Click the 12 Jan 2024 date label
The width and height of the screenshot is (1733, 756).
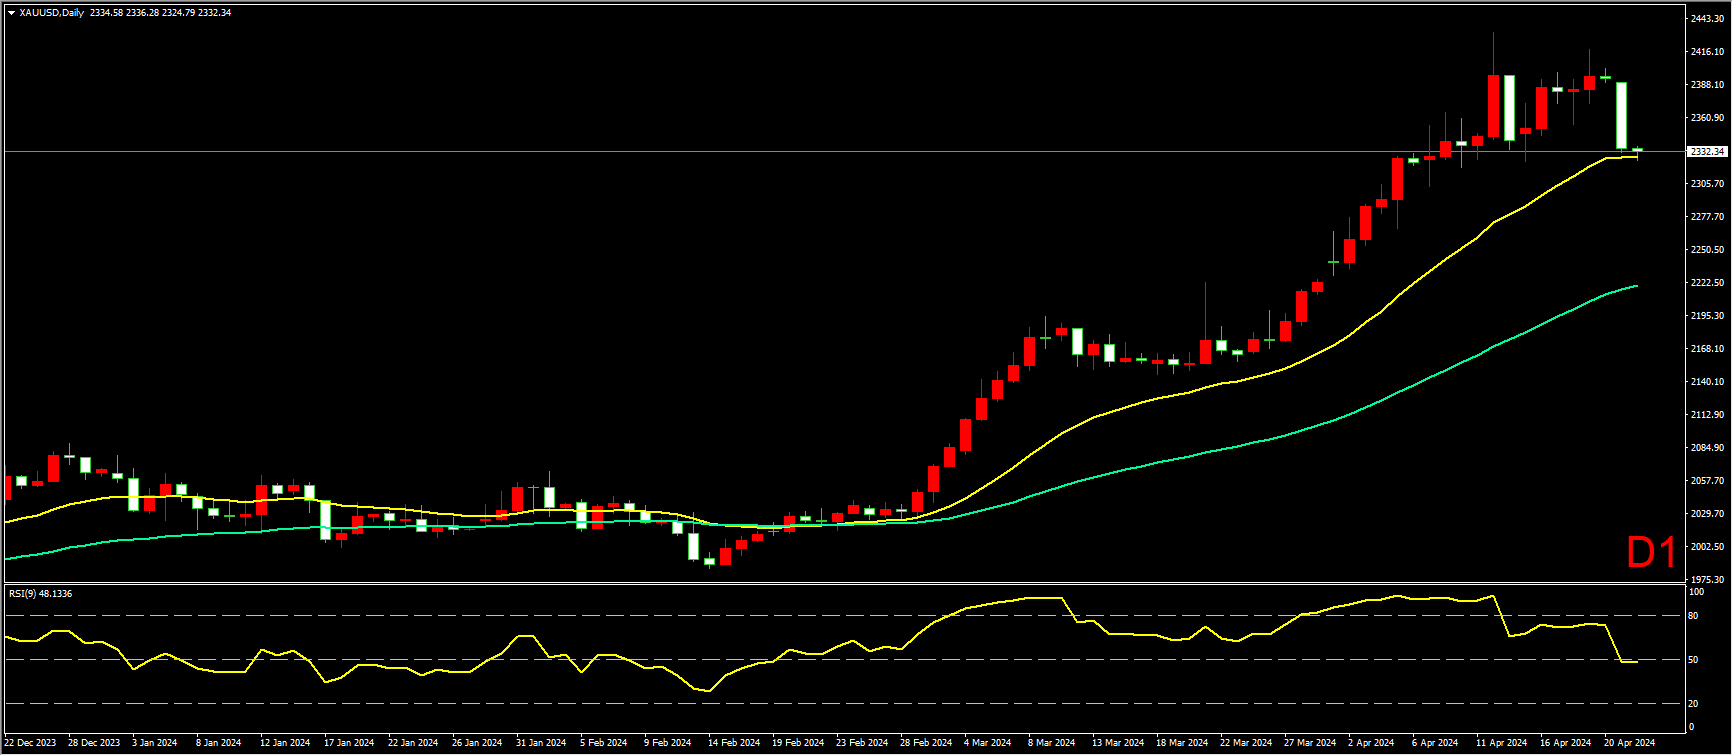tap(285, 743)
